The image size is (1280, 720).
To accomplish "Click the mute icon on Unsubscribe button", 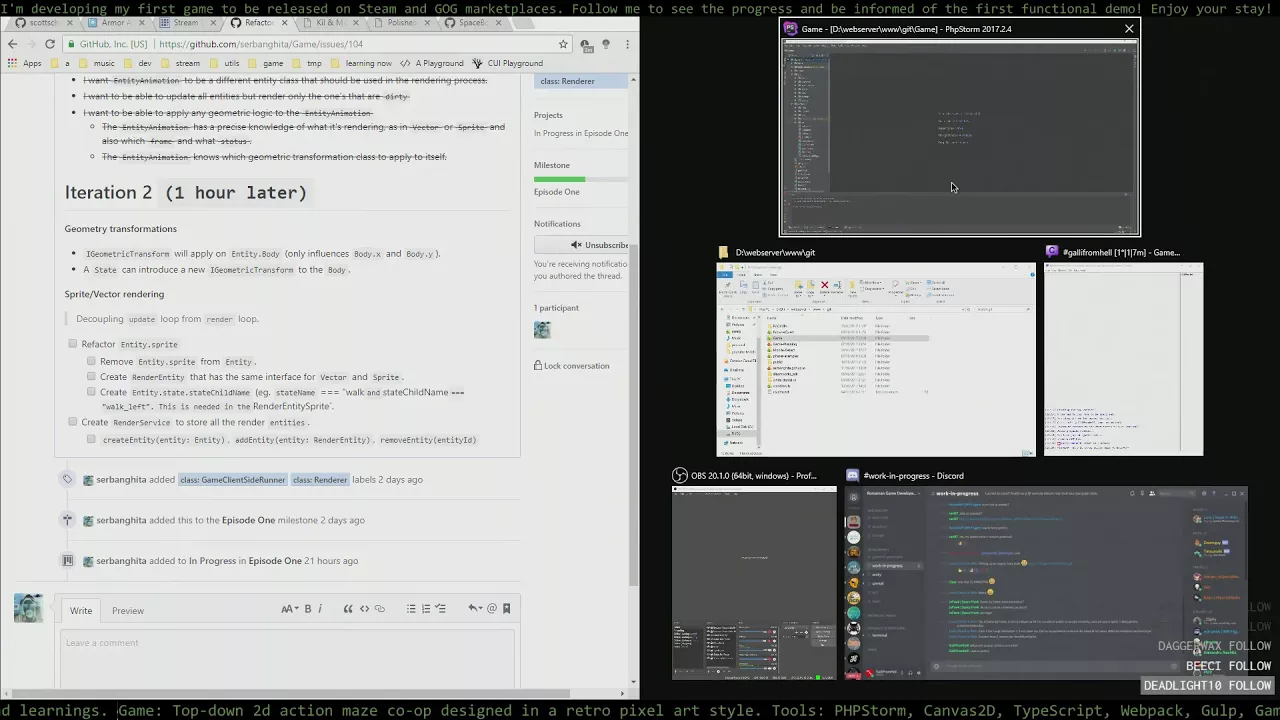I will click(x=576, y=245).
